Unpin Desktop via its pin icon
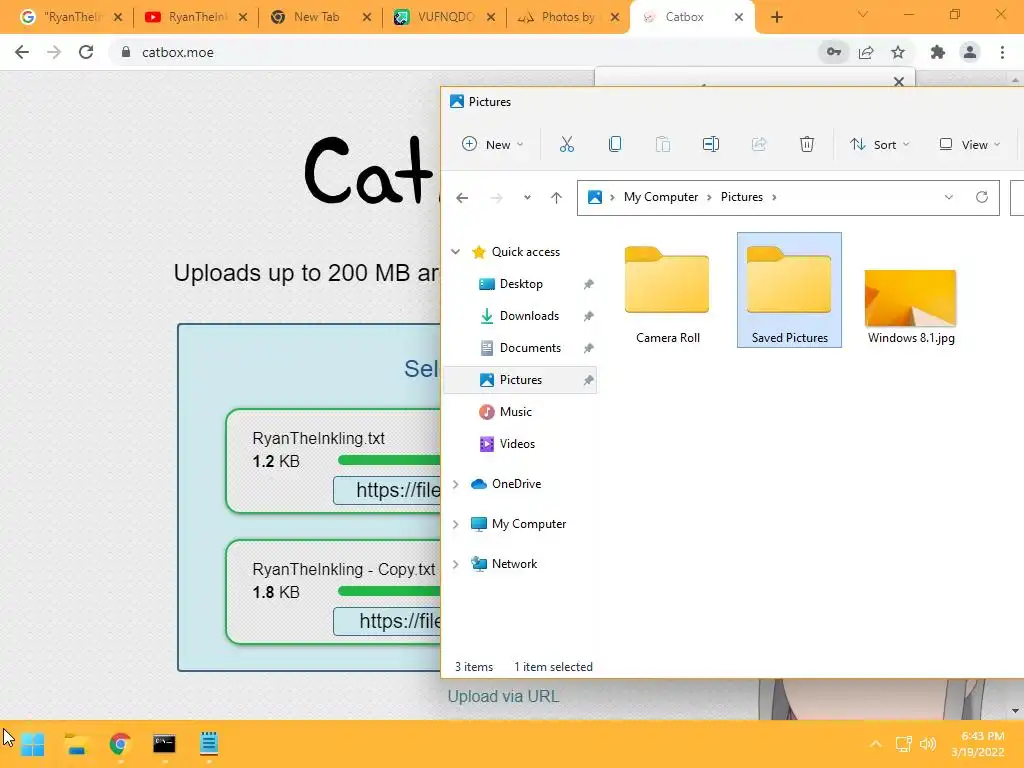 [588, 284]
